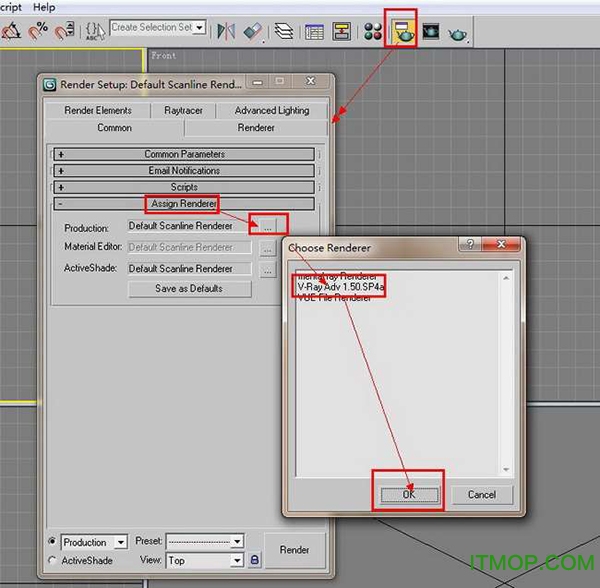Screen dimensions: 600x588
Task: Click Cancel in Choose Renderer
Action: (482, 495)
